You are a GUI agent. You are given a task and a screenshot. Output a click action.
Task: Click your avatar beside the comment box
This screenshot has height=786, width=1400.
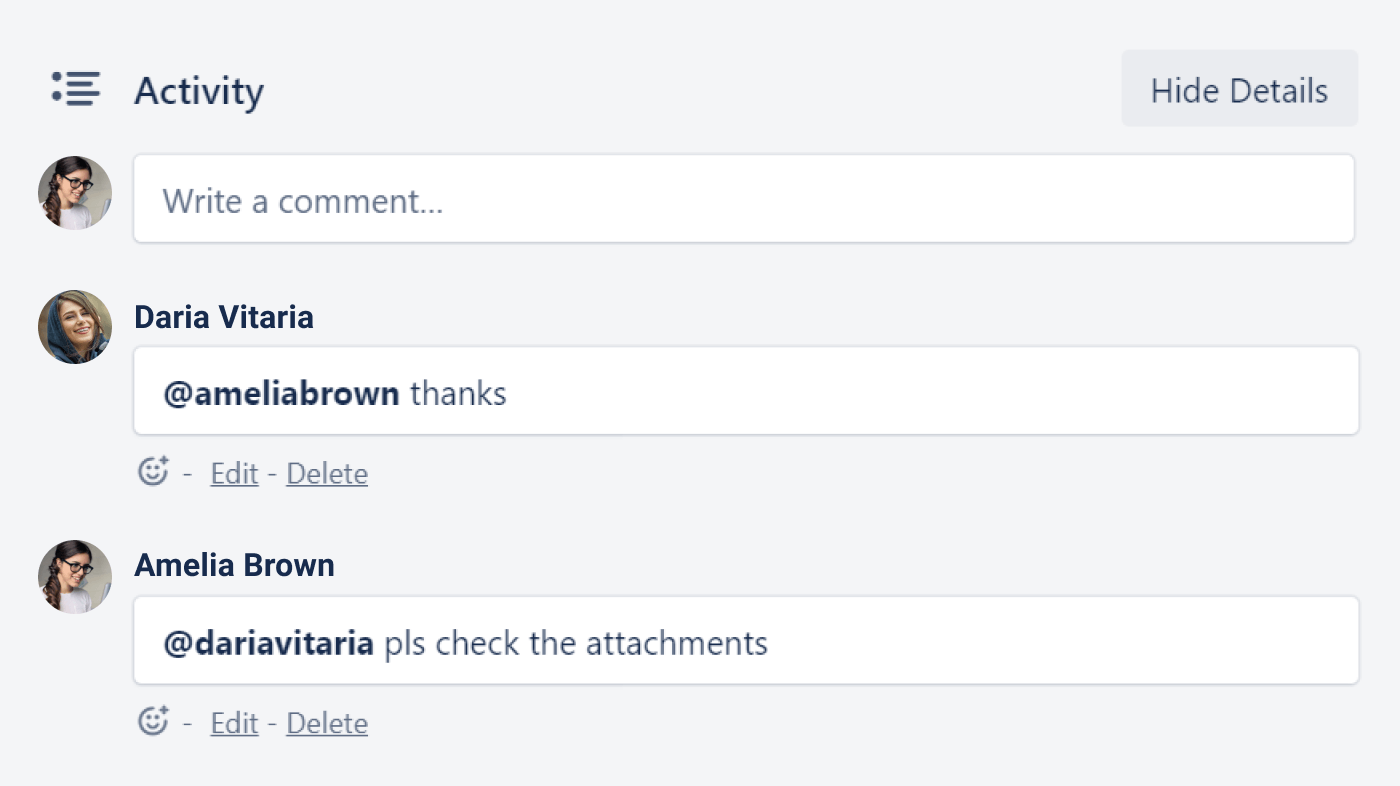pyautogui.click(x=75, y=192)
